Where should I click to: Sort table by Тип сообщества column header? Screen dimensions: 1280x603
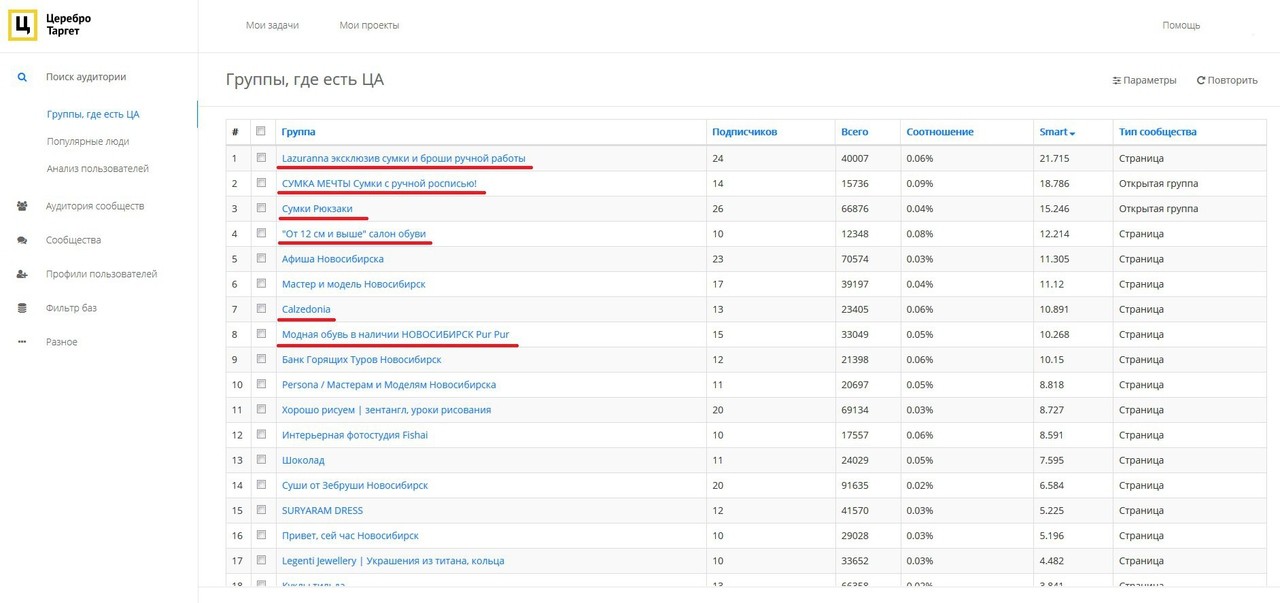click(x=1158, y=132)
